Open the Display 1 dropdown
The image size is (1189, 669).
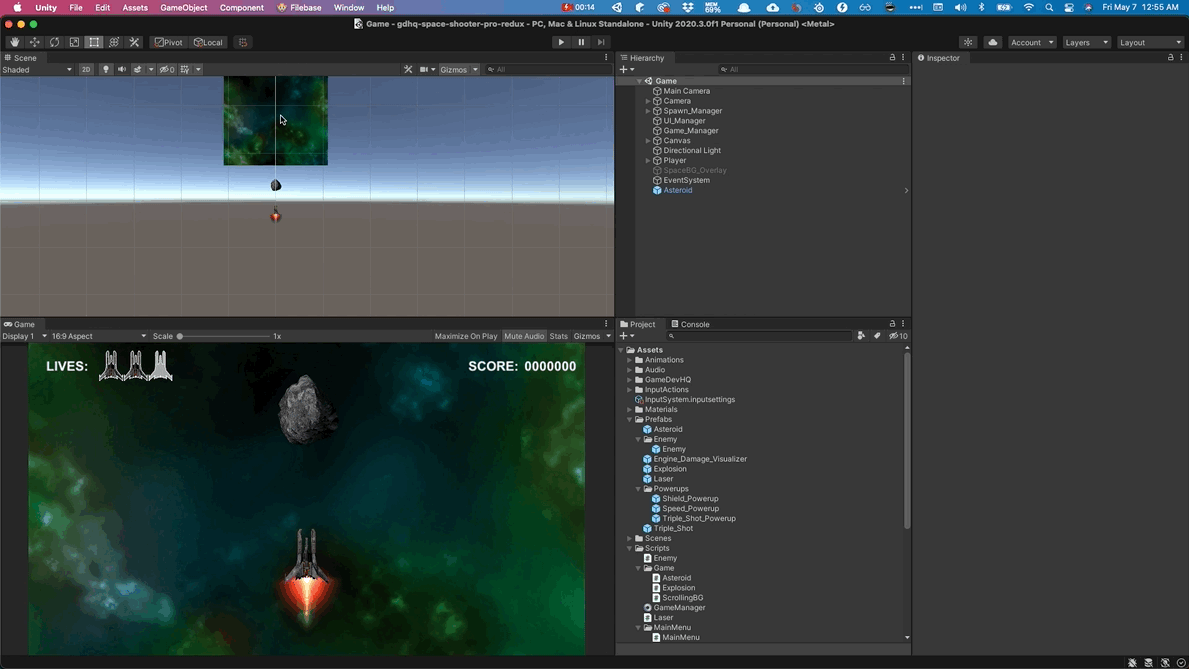pos(24,336)
